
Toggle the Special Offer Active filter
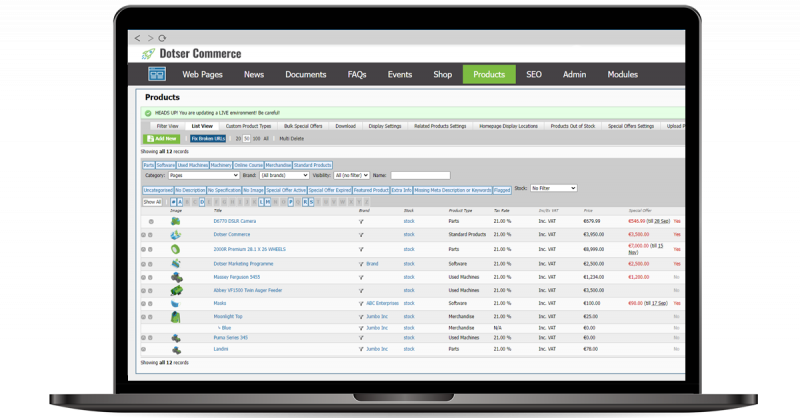286,190
